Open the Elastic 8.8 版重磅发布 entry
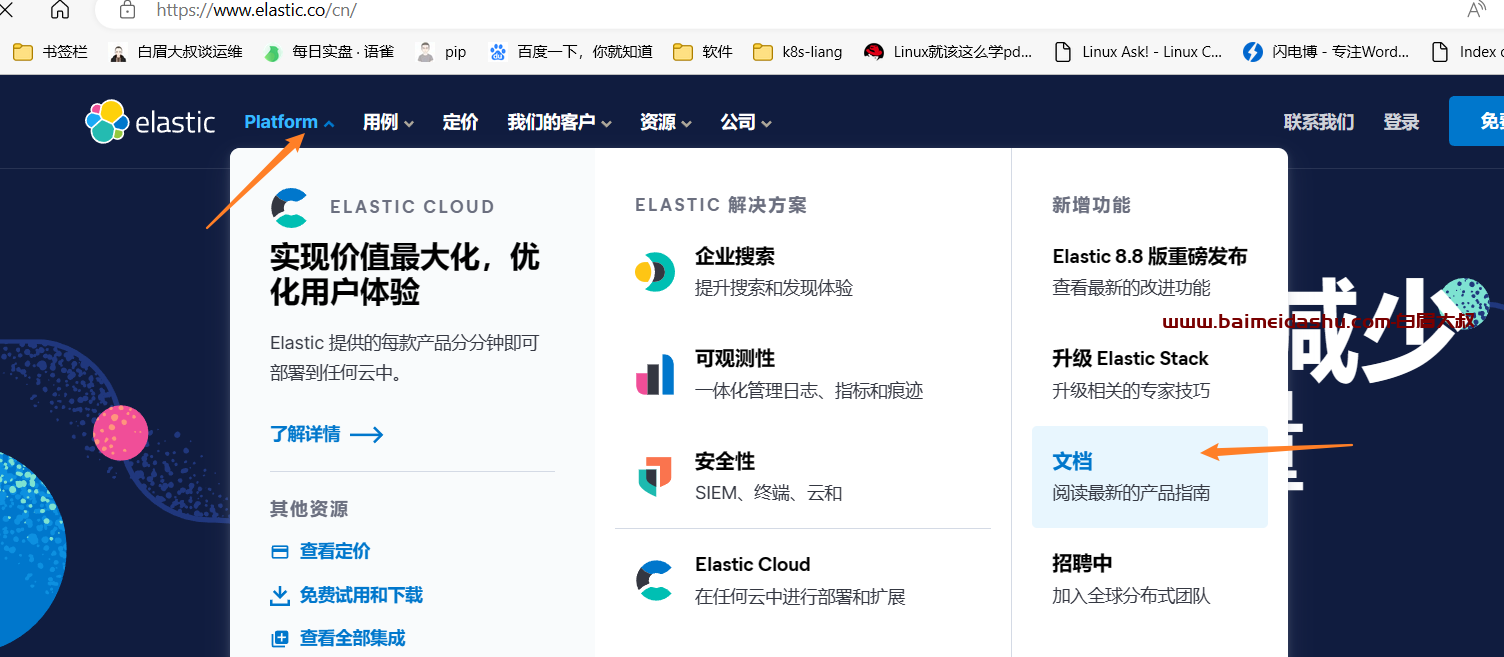 1150,271
